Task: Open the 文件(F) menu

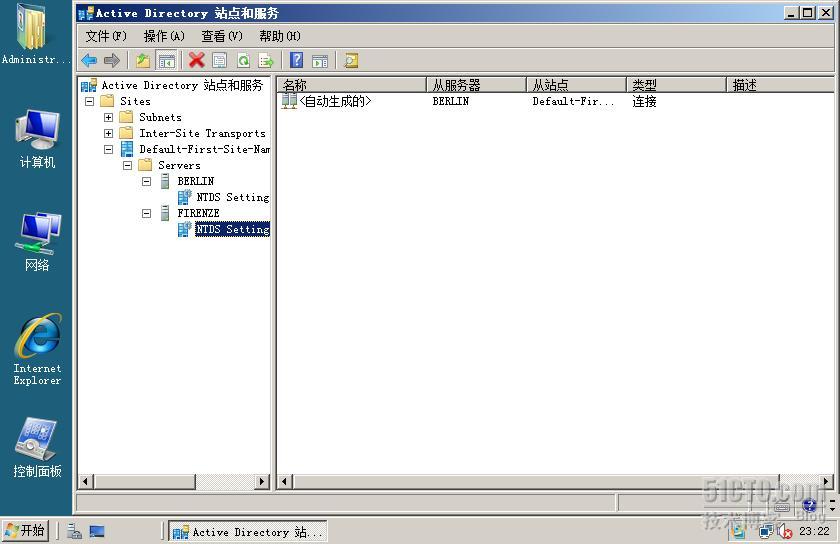Action: click(106, 36)
